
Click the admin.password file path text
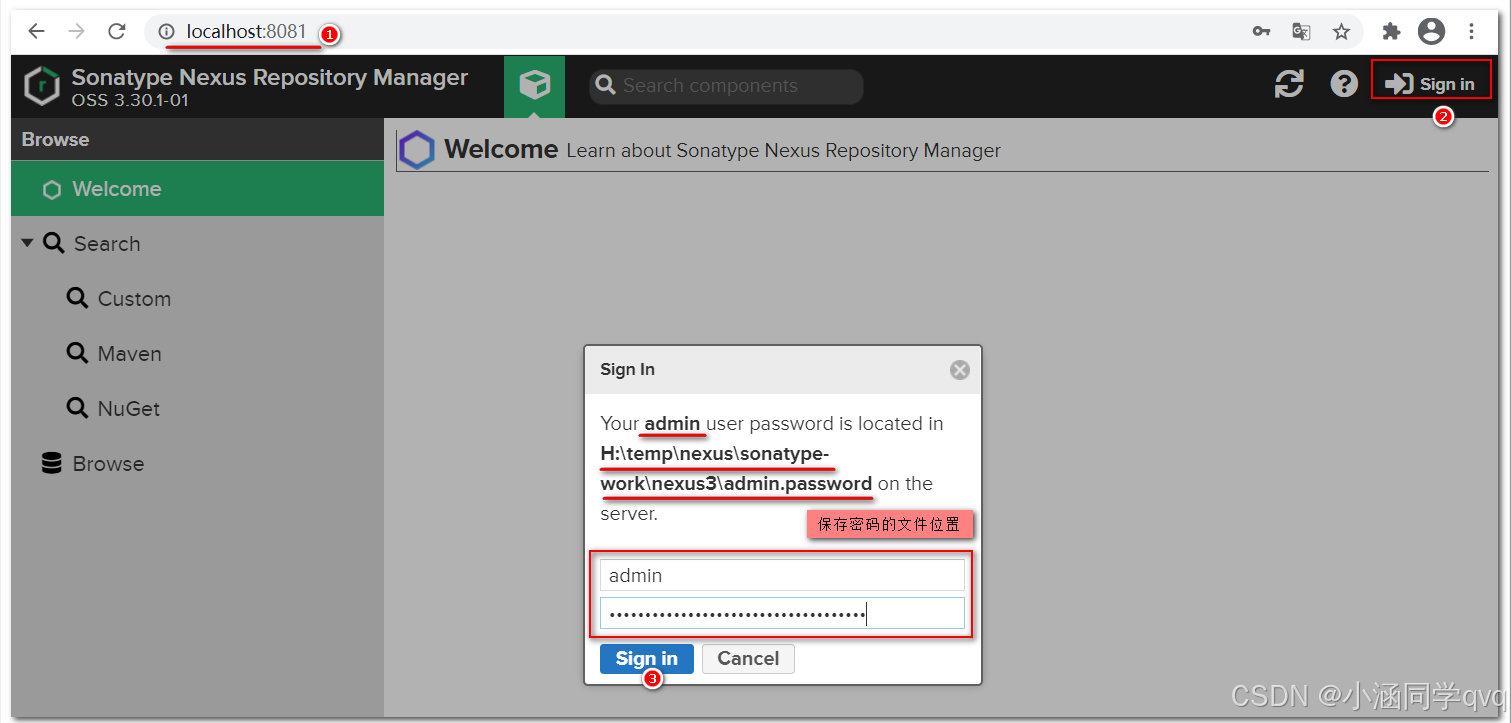click(736, 469)
